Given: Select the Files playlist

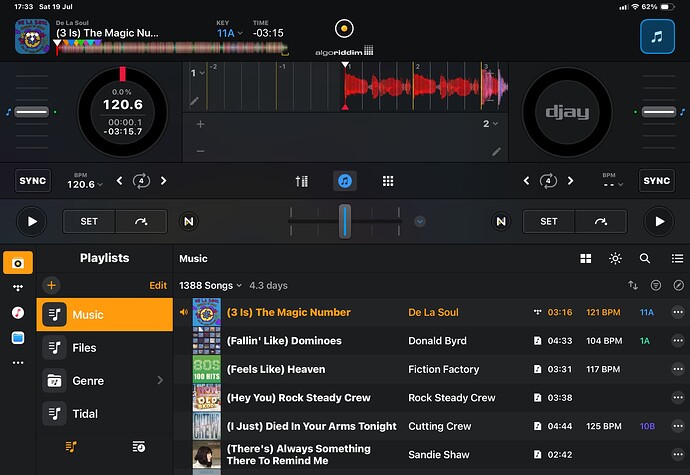Looking at the screenshot, I should (x=105, y=348).
